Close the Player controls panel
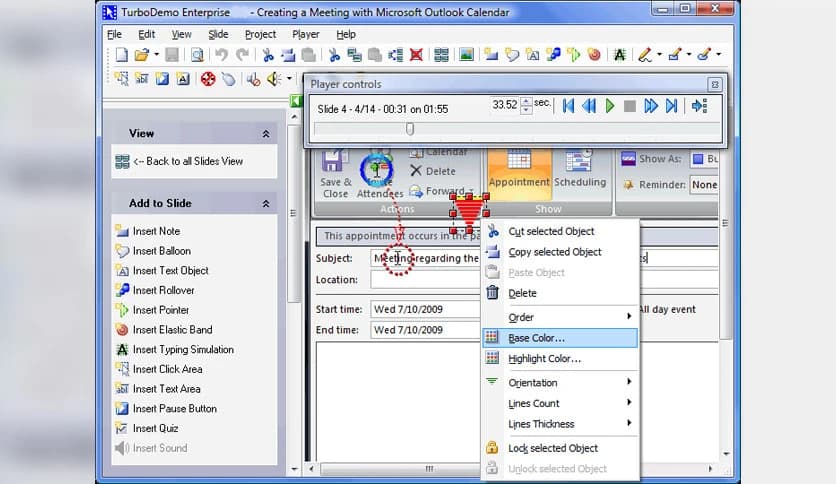836x484 pixels. [x=715, y=84]
